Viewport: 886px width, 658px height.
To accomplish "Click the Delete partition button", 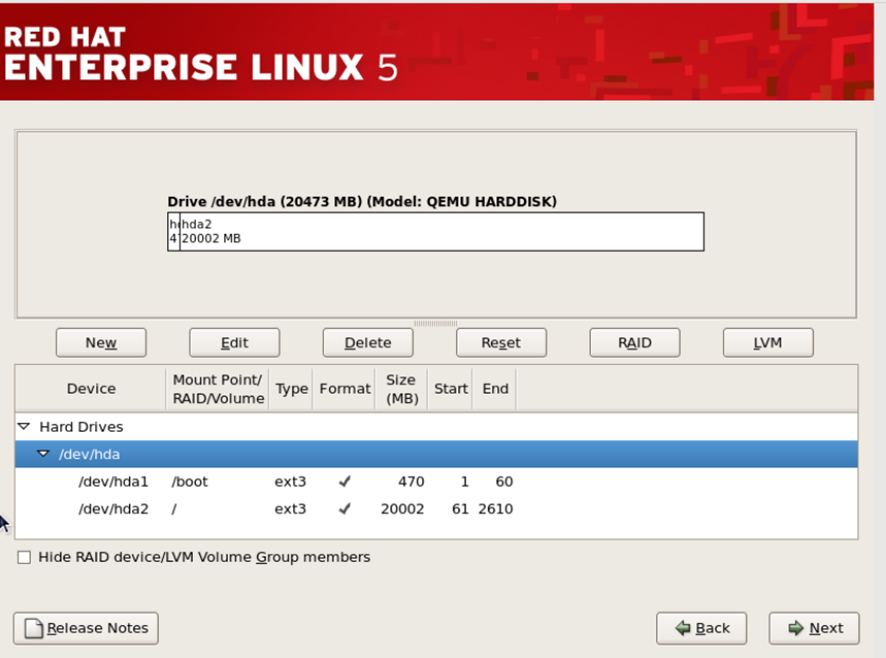I will [368, 343].
